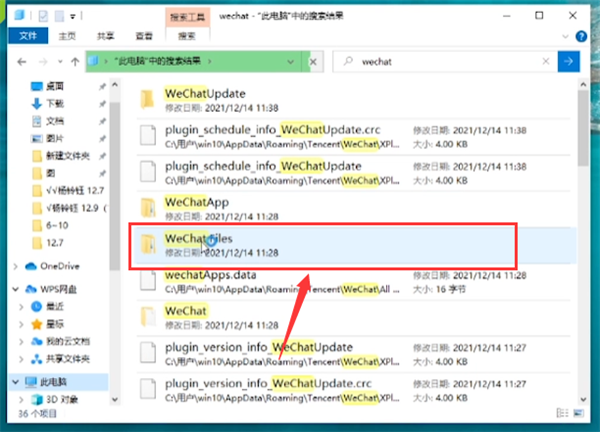Screen dimensions: 600x432
Task: Expand the 最近 node under WPS网盘
Action: click(21, 306)
